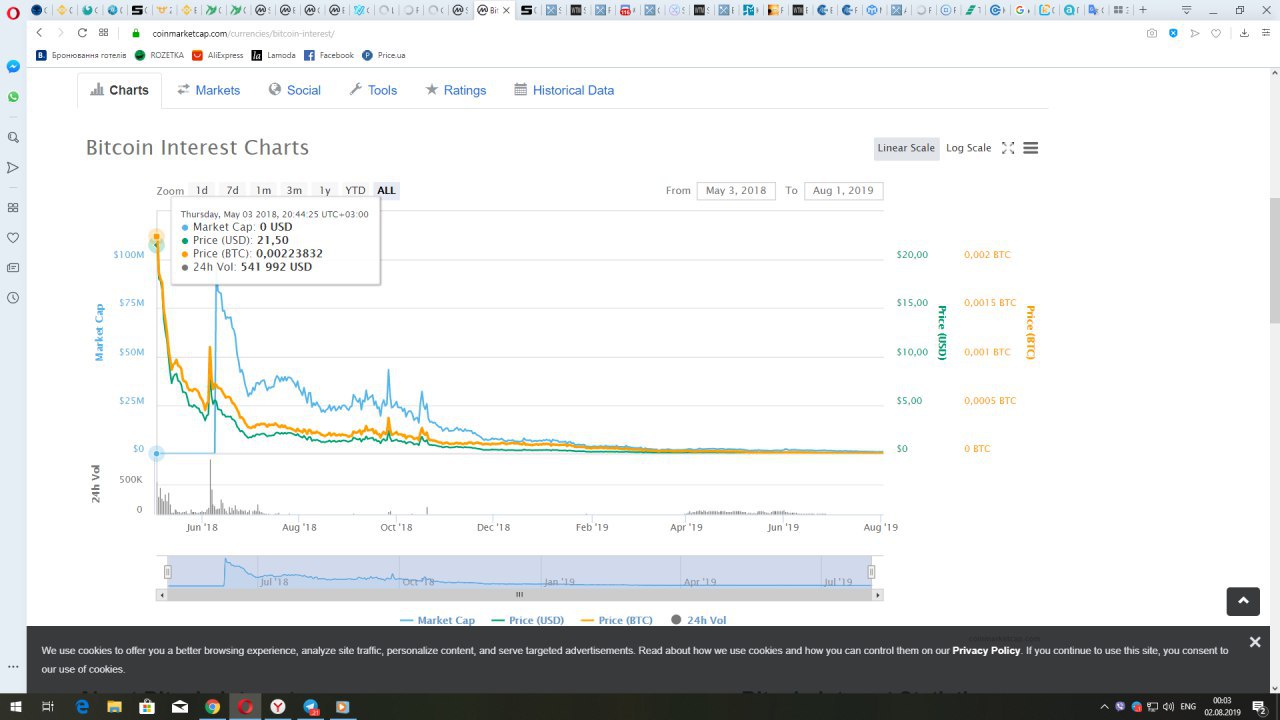The width and height of the screenshot is (1280, 720).
Task: Open the chart context hamburger menu
Action: pyautogui.click(x=1031, y=148)
